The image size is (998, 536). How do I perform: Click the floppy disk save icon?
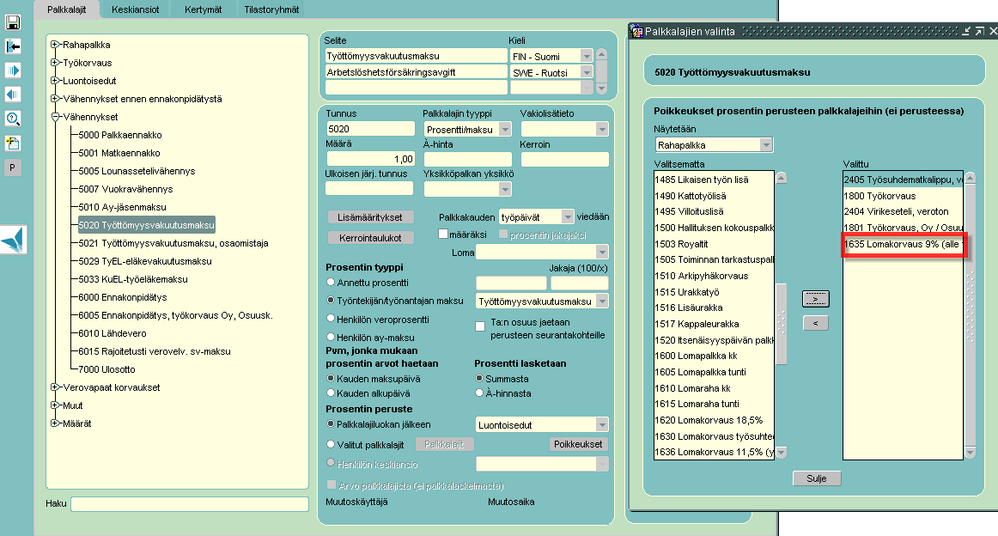[13, 22]
